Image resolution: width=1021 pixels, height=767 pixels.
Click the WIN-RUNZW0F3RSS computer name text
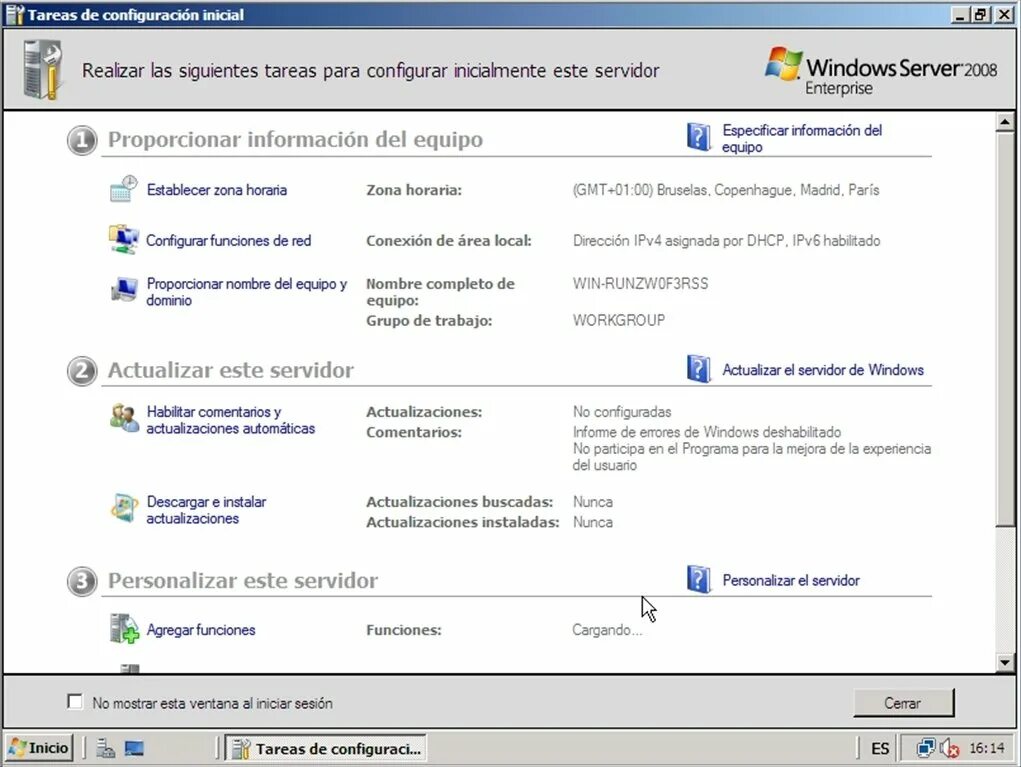click(x=640, y=283)
